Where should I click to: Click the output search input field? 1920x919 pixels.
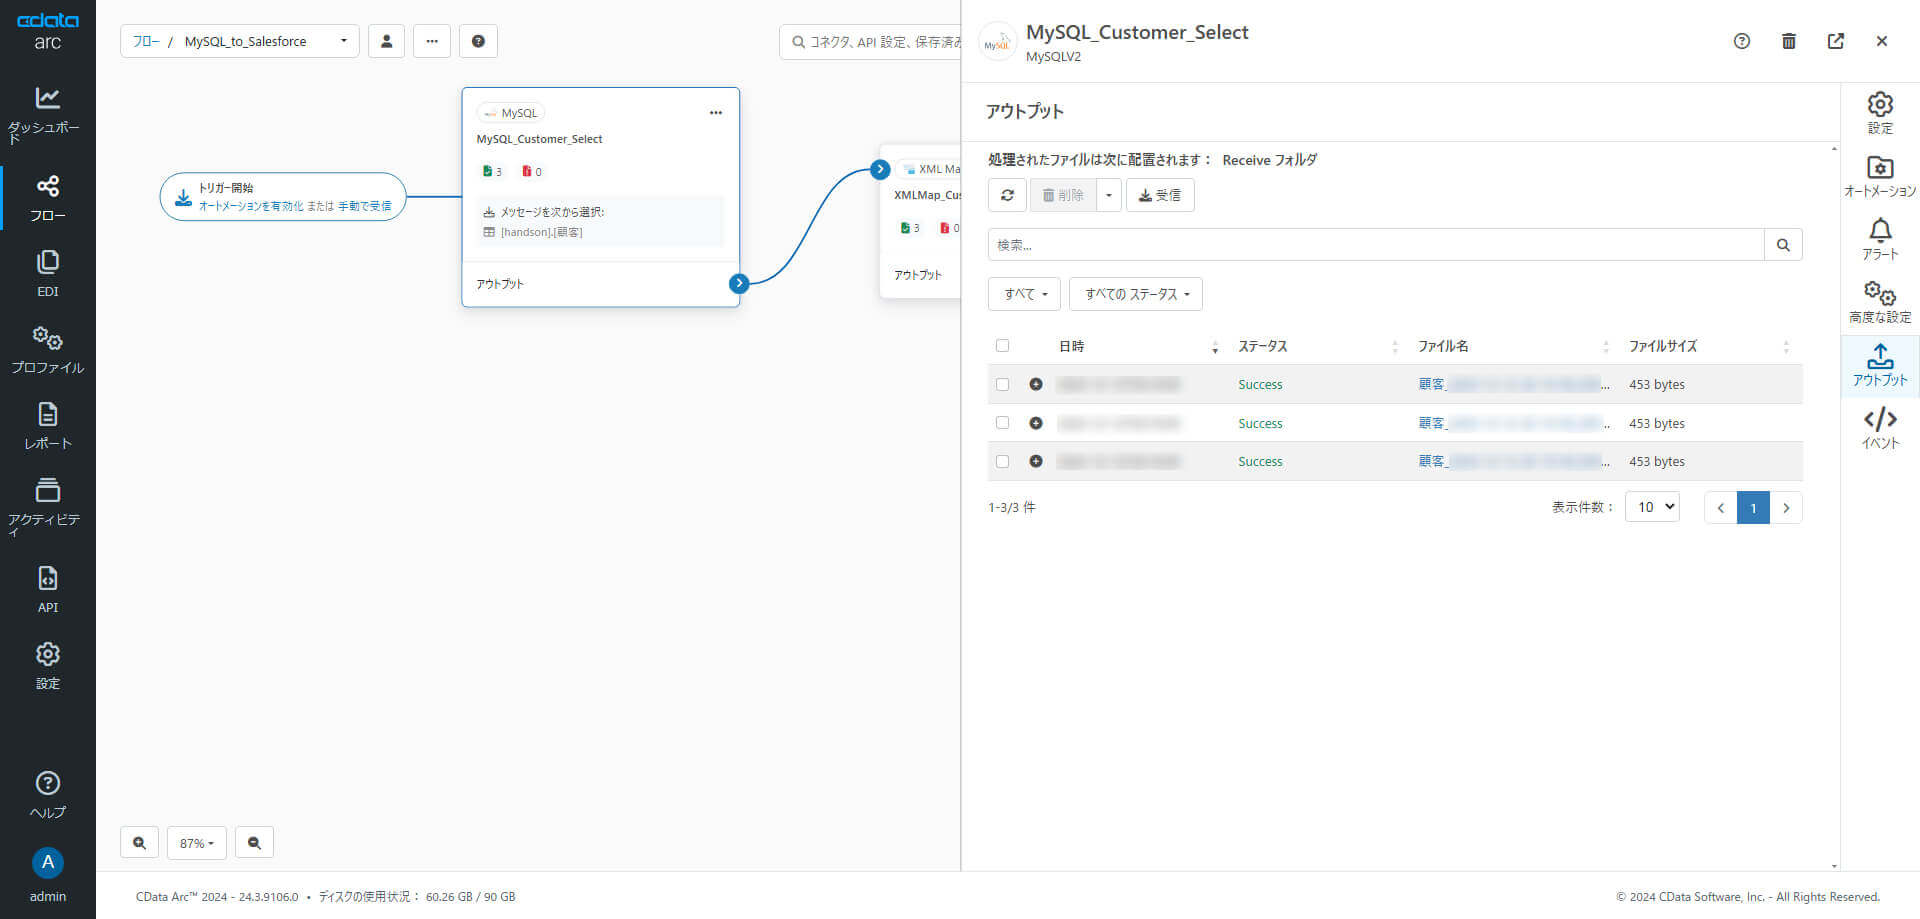tap(1375, 245)
